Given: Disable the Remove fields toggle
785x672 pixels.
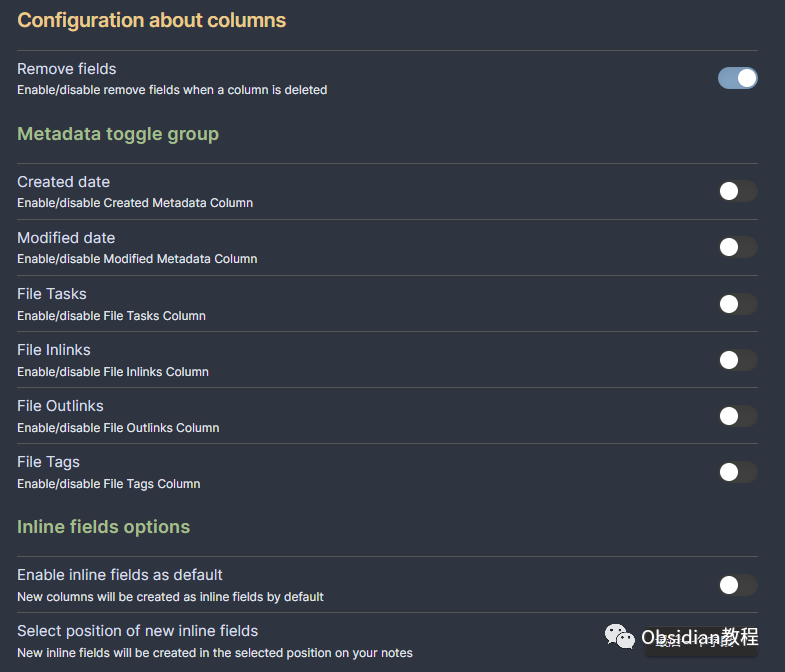Looking at the screenshot, I should point(737,78).
